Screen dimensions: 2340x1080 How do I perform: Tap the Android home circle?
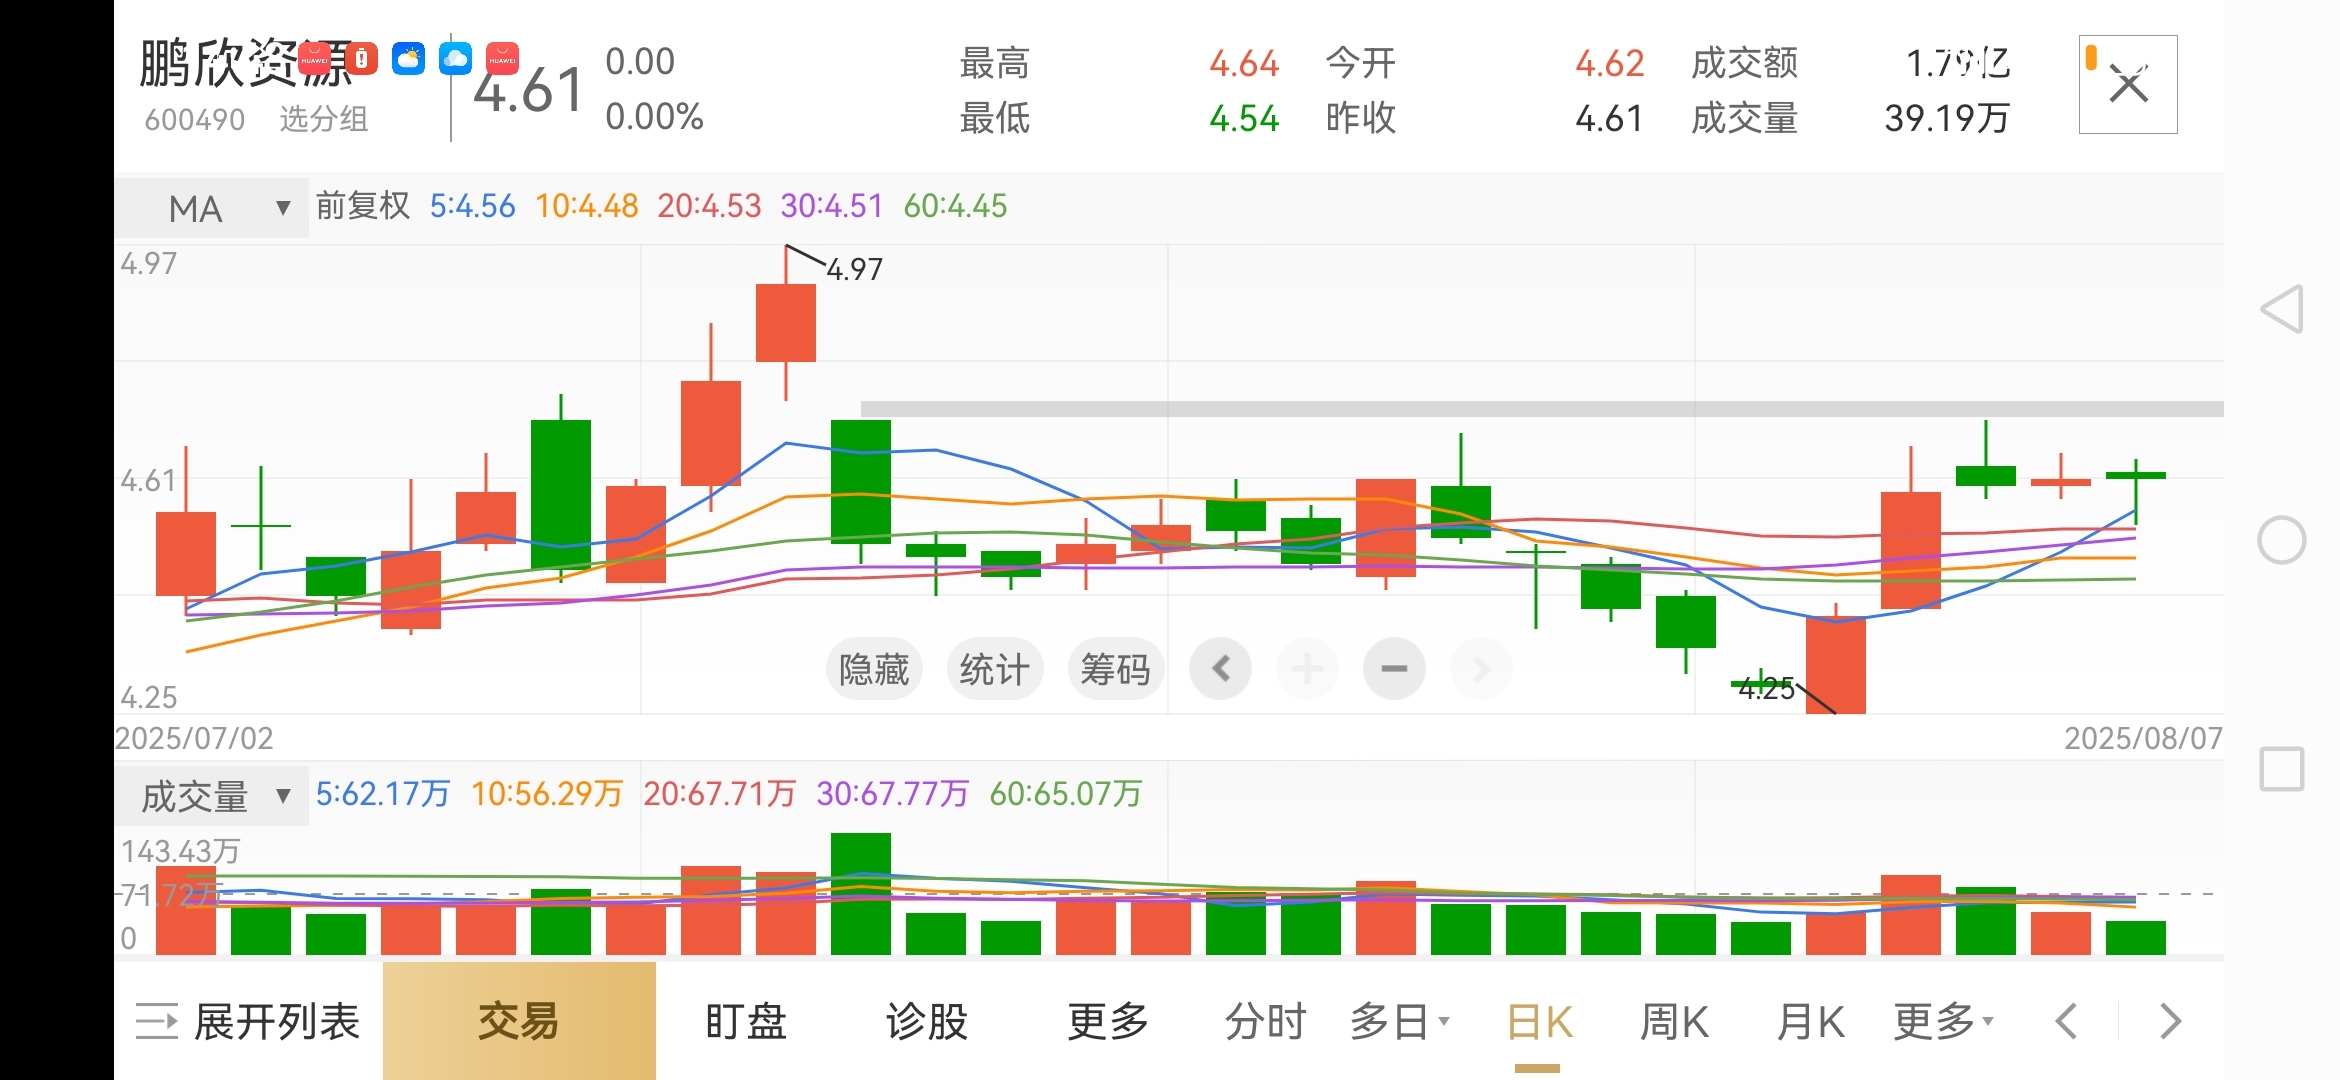point(2282,541)
